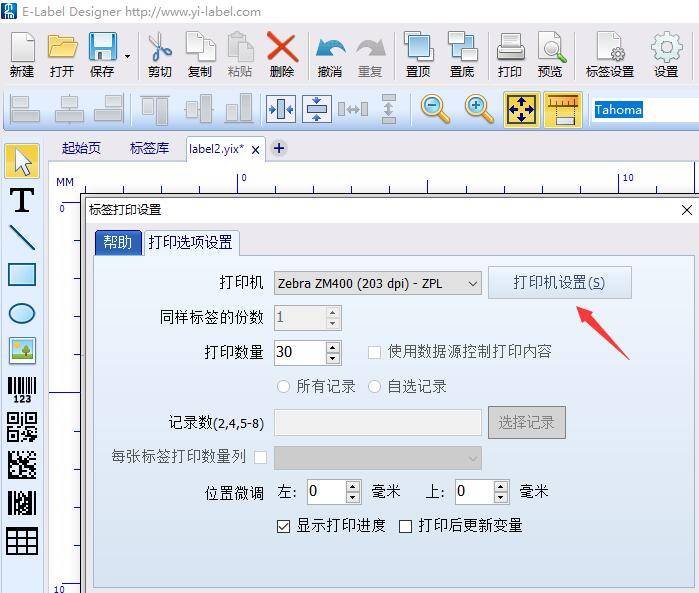Select the Ellipse tool
The width and height of the screenshot is (699, 593).
(22, 313)
